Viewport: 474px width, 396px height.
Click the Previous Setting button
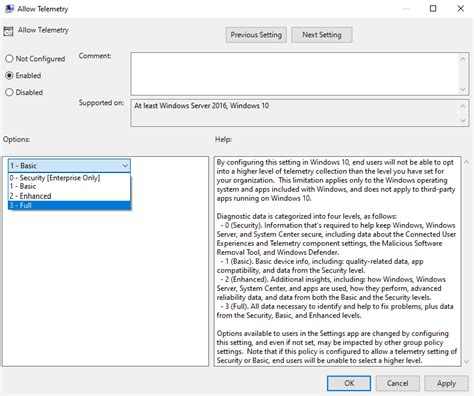pyautogui.click(x=256, y=35)
